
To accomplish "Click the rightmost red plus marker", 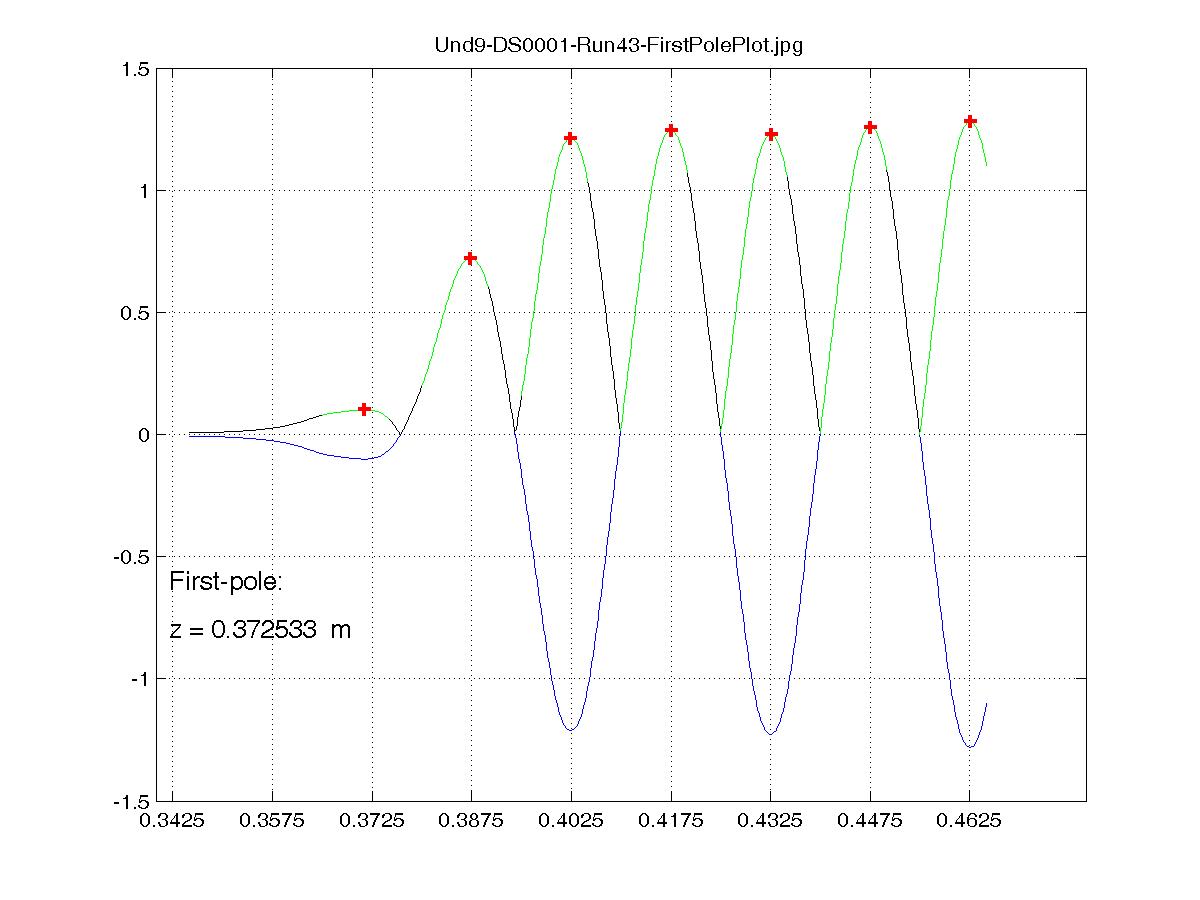I will click(x=969, y=121).
